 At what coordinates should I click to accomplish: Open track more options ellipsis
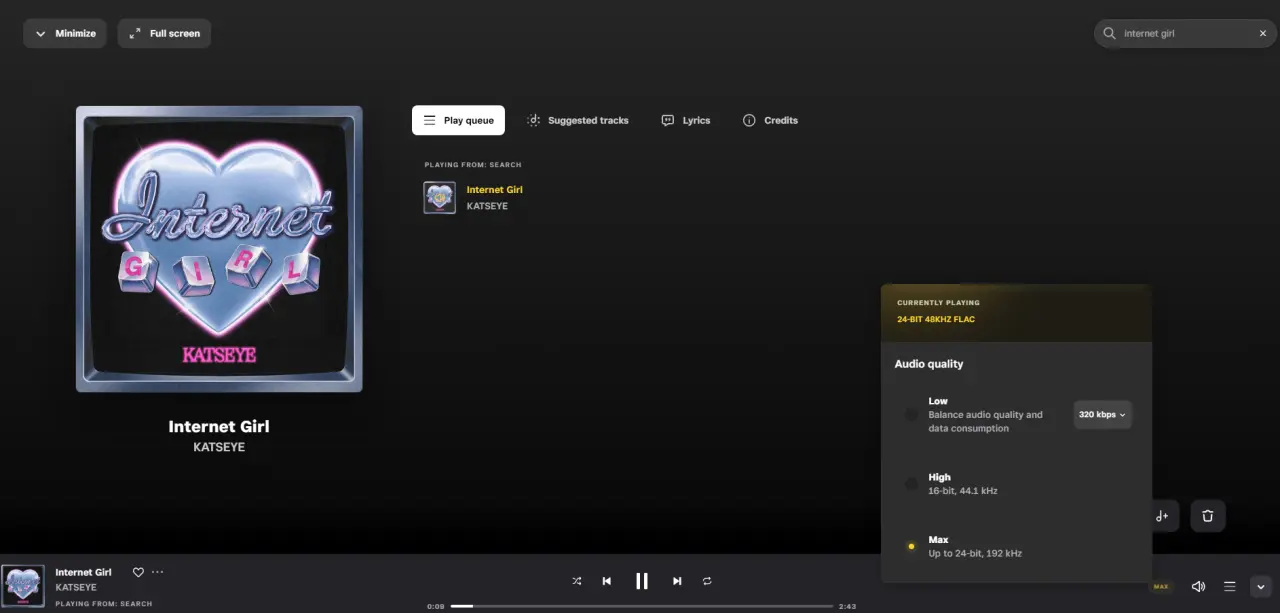coord(157,572)
